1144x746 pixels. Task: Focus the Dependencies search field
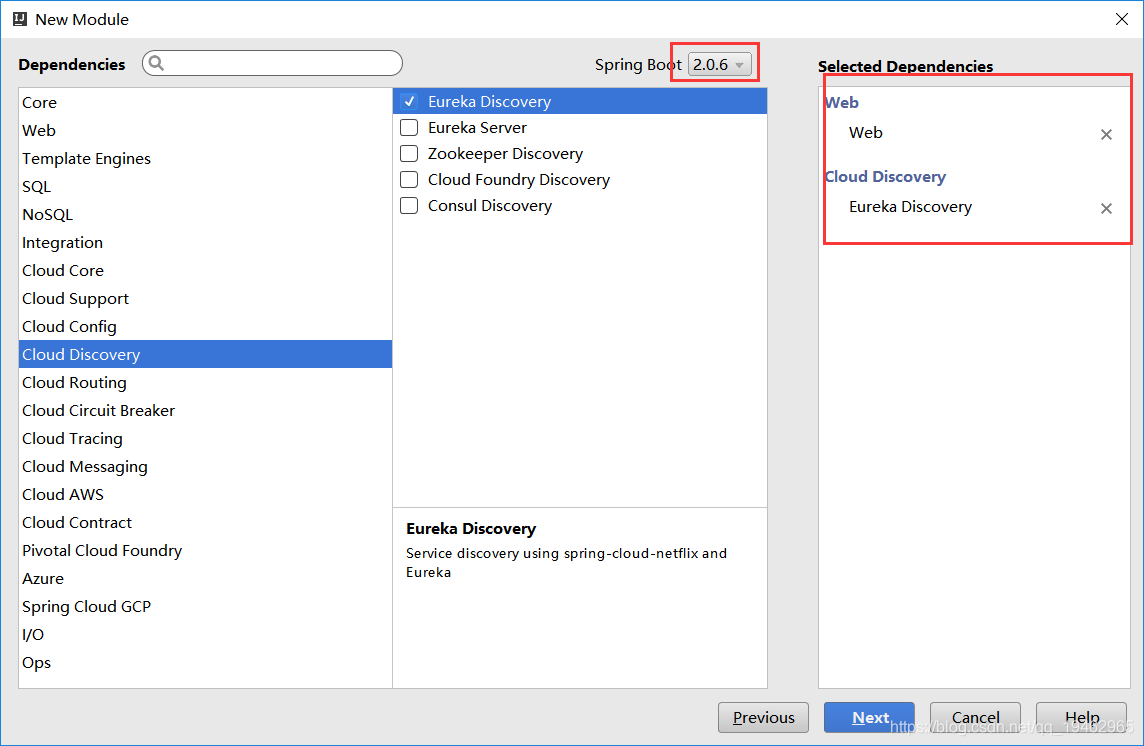tap(272, 64)
